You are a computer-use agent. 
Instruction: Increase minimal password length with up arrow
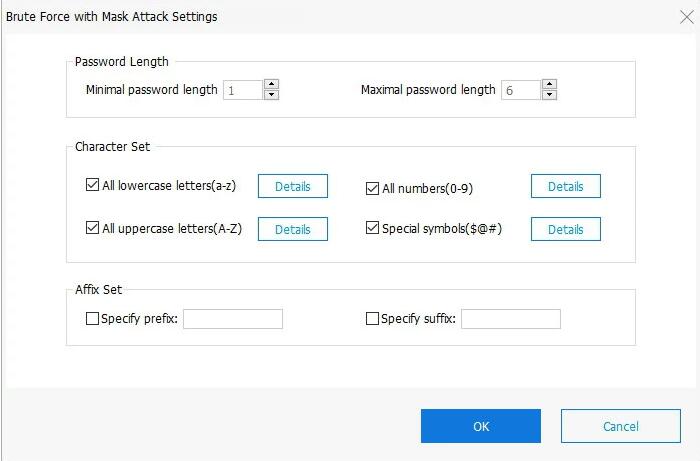(x=271, y=84)
